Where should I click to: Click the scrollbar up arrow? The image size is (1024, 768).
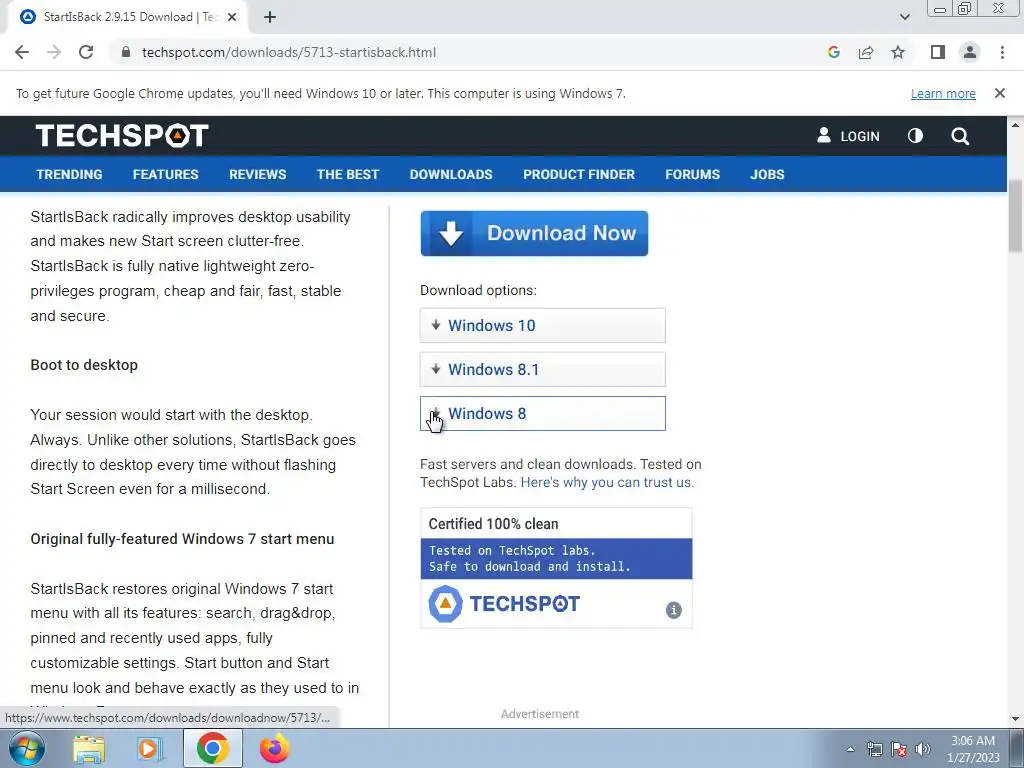pyautogui.click(x=1015, y=124)
